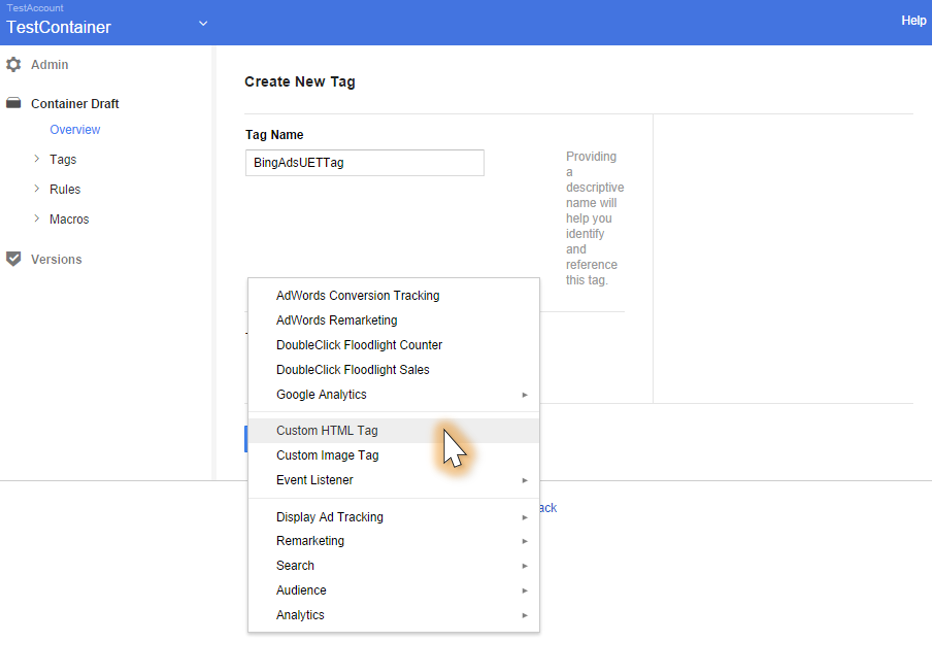932x645 pixels.
Task: Open the Analytics submenu arrow
Action: pyautogui.click(x=524, y=615)
